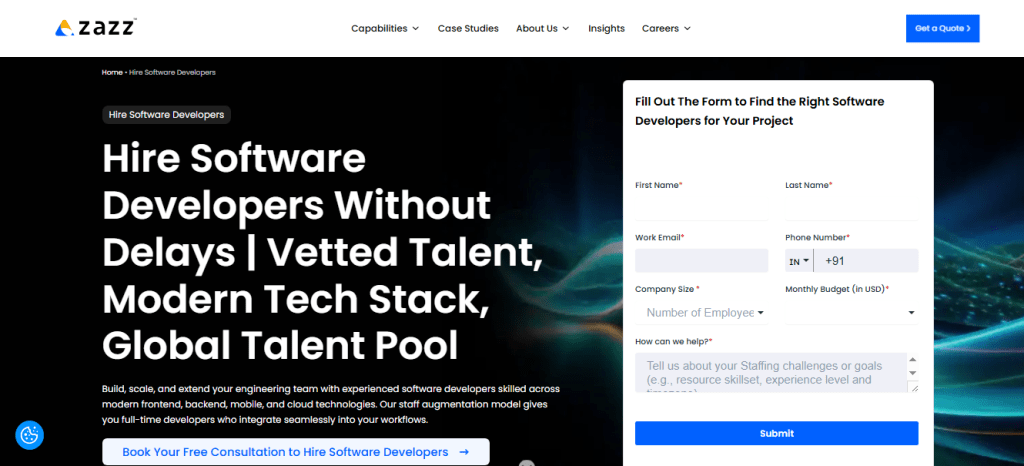The image size is (1024, 466).
Task: Expand the Capabilities menu
Action: pyautogui.click(x=385, y=28)
